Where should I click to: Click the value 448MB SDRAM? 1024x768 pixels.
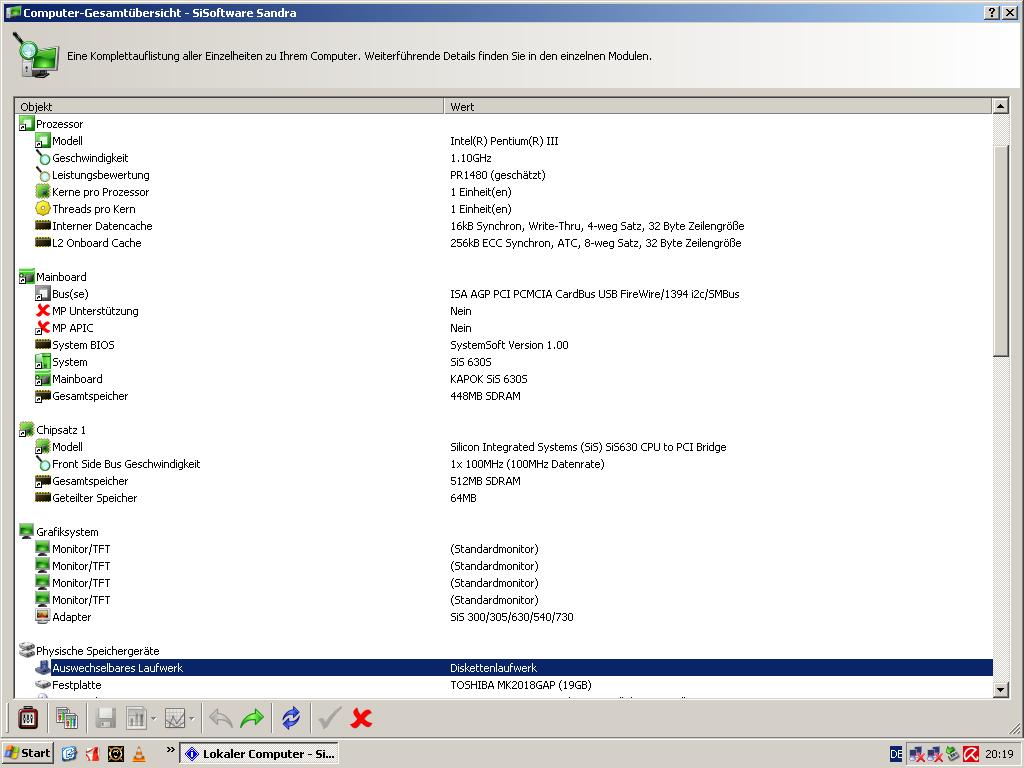[x=485, y=395]
